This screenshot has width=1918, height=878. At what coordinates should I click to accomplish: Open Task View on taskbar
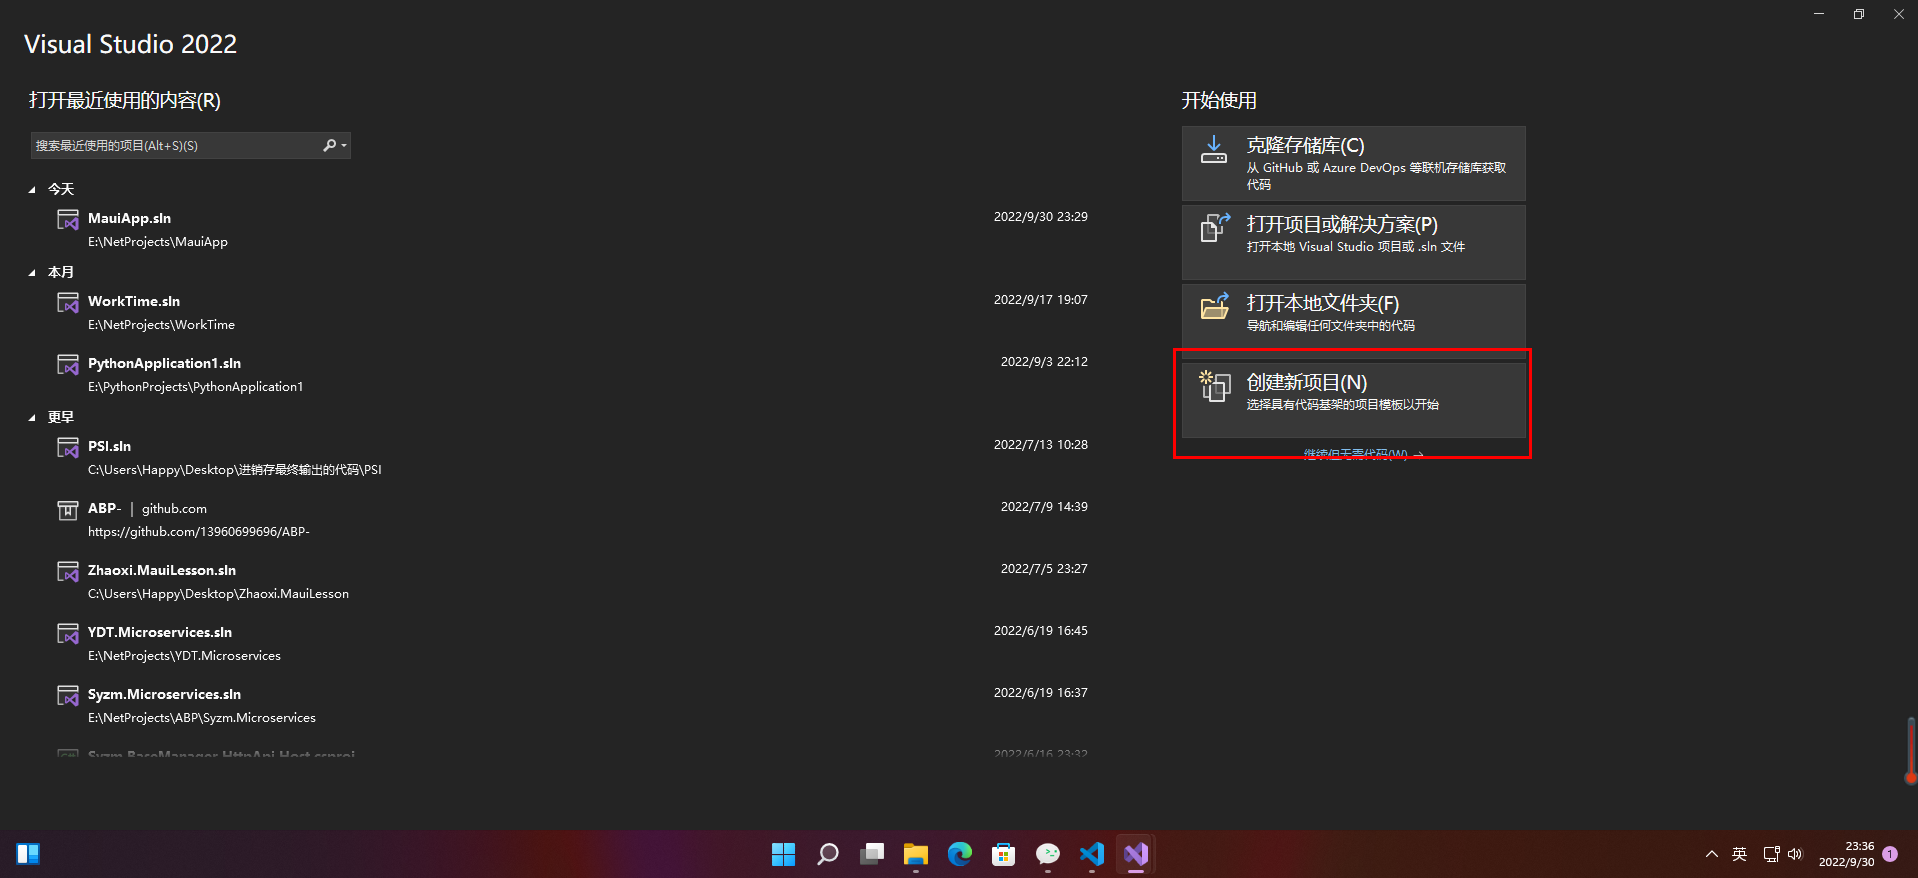(872, 854)
